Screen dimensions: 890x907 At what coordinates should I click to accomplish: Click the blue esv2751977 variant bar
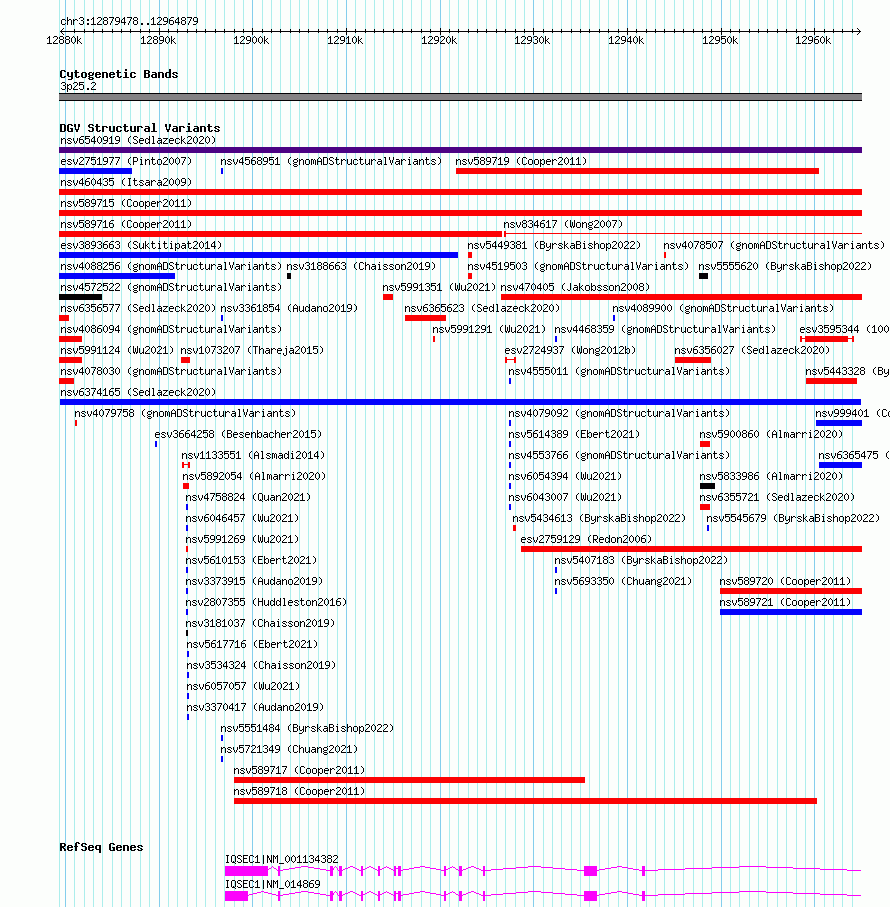point(96,171)
